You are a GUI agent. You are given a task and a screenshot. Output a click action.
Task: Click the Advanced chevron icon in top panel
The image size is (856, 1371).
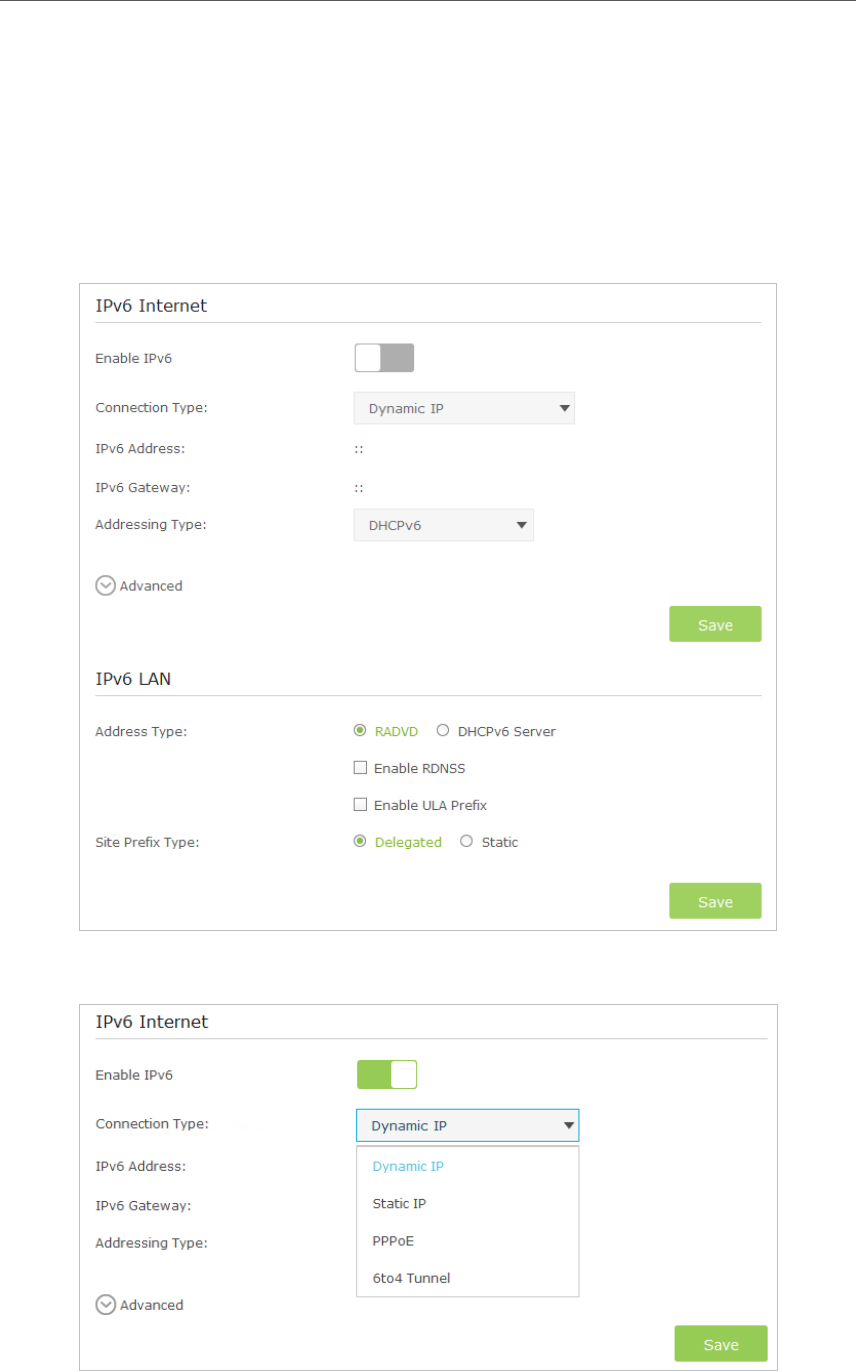(x=106, y=586)
